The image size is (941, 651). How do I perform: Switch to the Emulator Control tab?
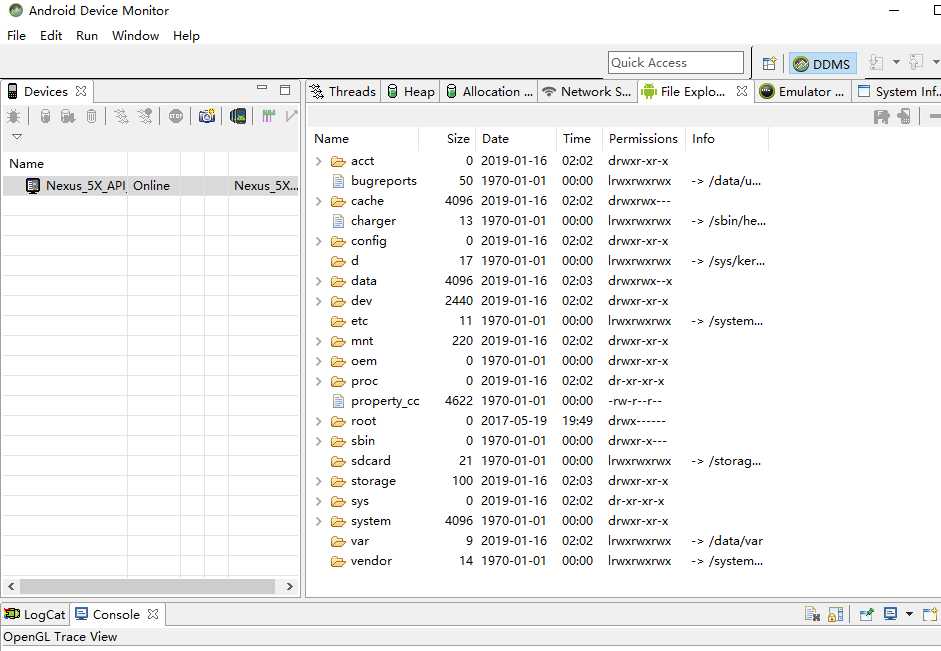pyautogui.click(x=802, y=91)
